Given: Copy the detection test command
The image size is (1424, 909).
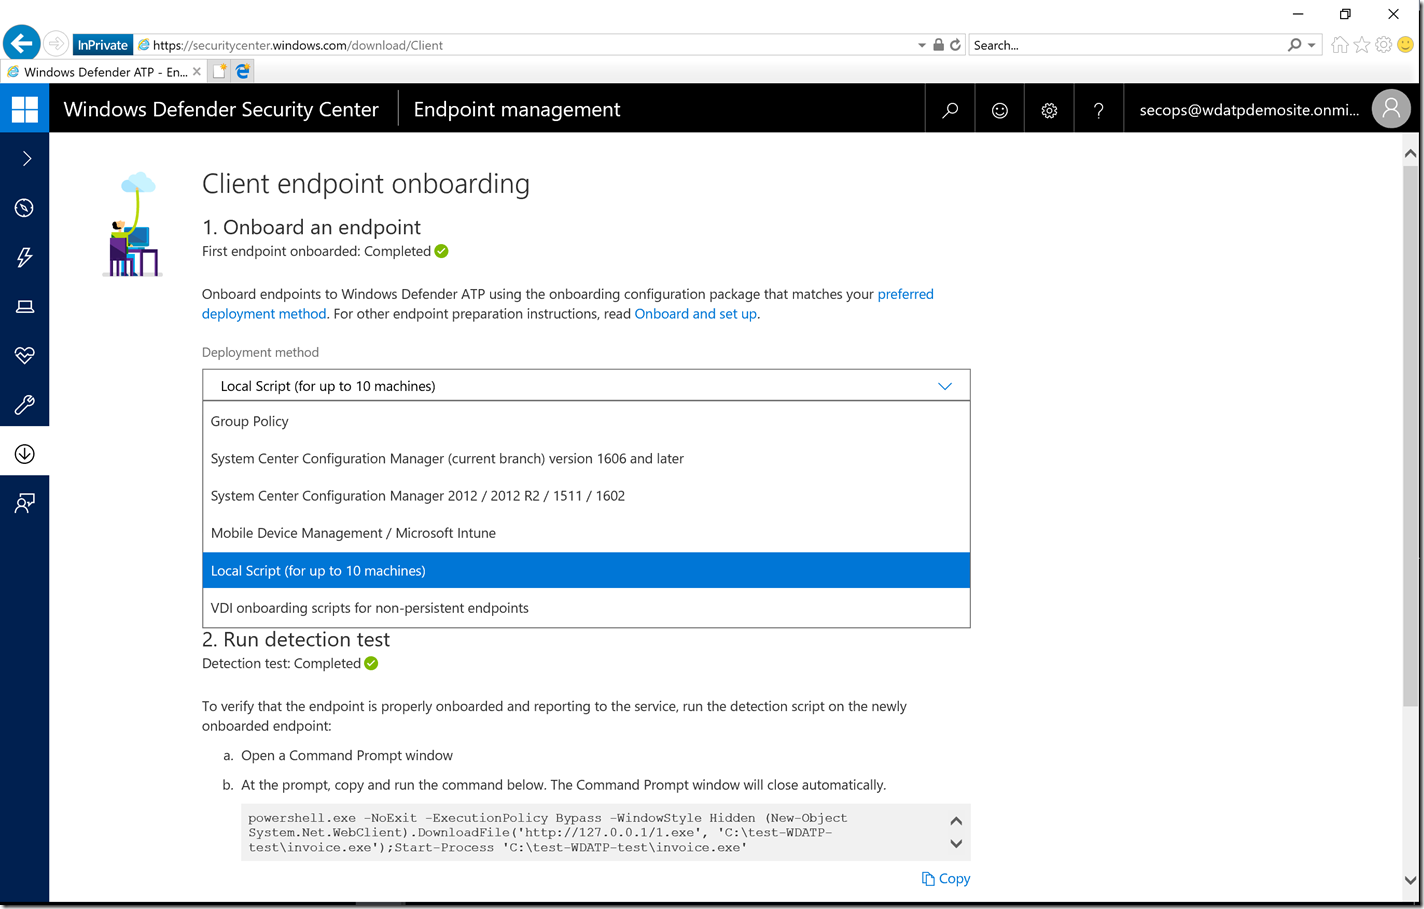Looking at the screenshot, I should [946, 879].
